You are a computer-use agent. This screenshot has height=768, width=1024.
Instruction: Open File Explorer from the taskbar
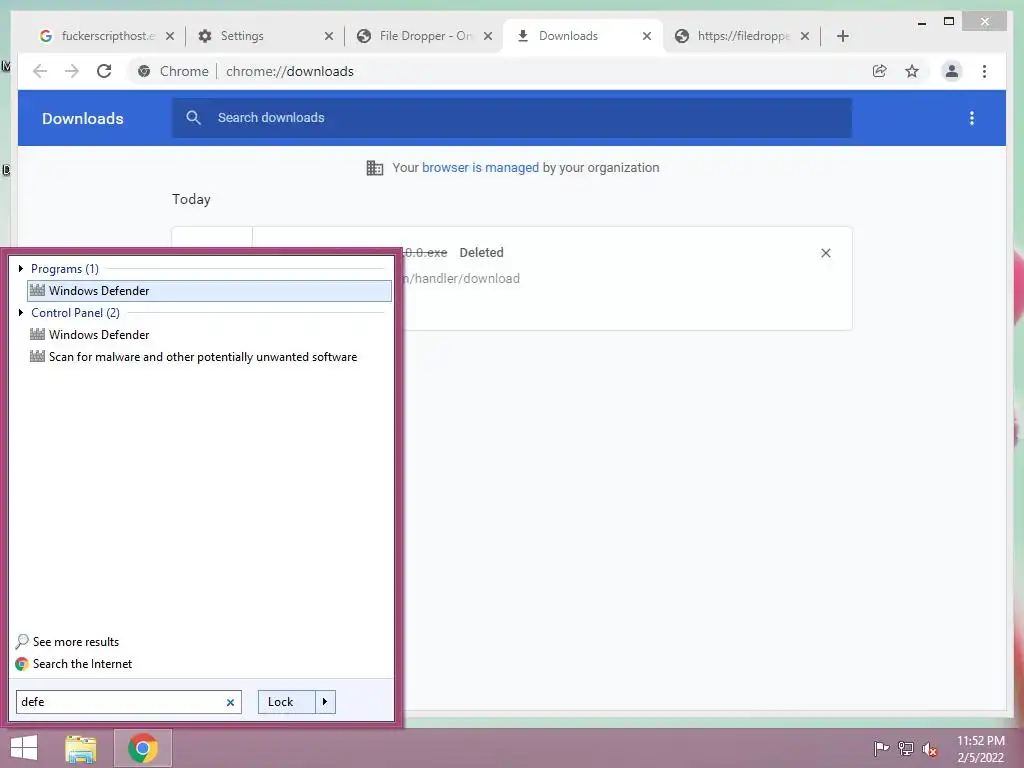(x=81, y=748)
